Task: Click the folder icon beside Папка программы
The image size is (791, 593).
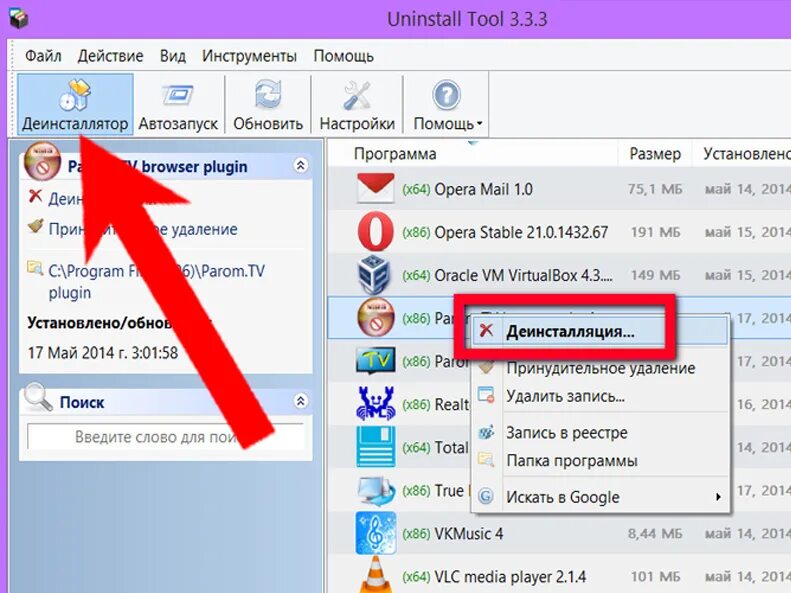Action: 486,460
